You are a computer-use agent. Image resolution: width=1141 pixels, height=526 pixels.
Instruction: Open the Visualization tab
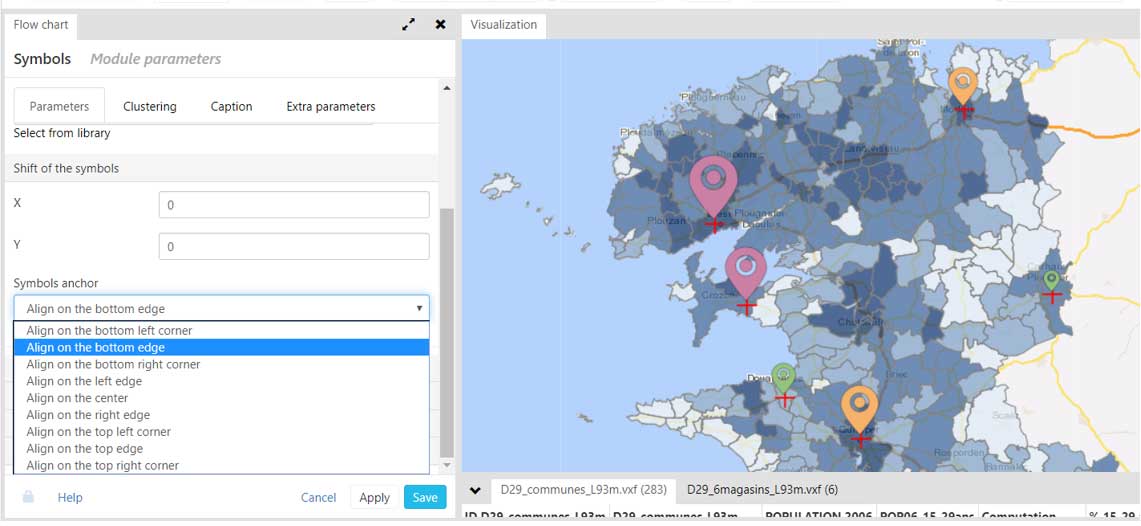tap(504, 25)
